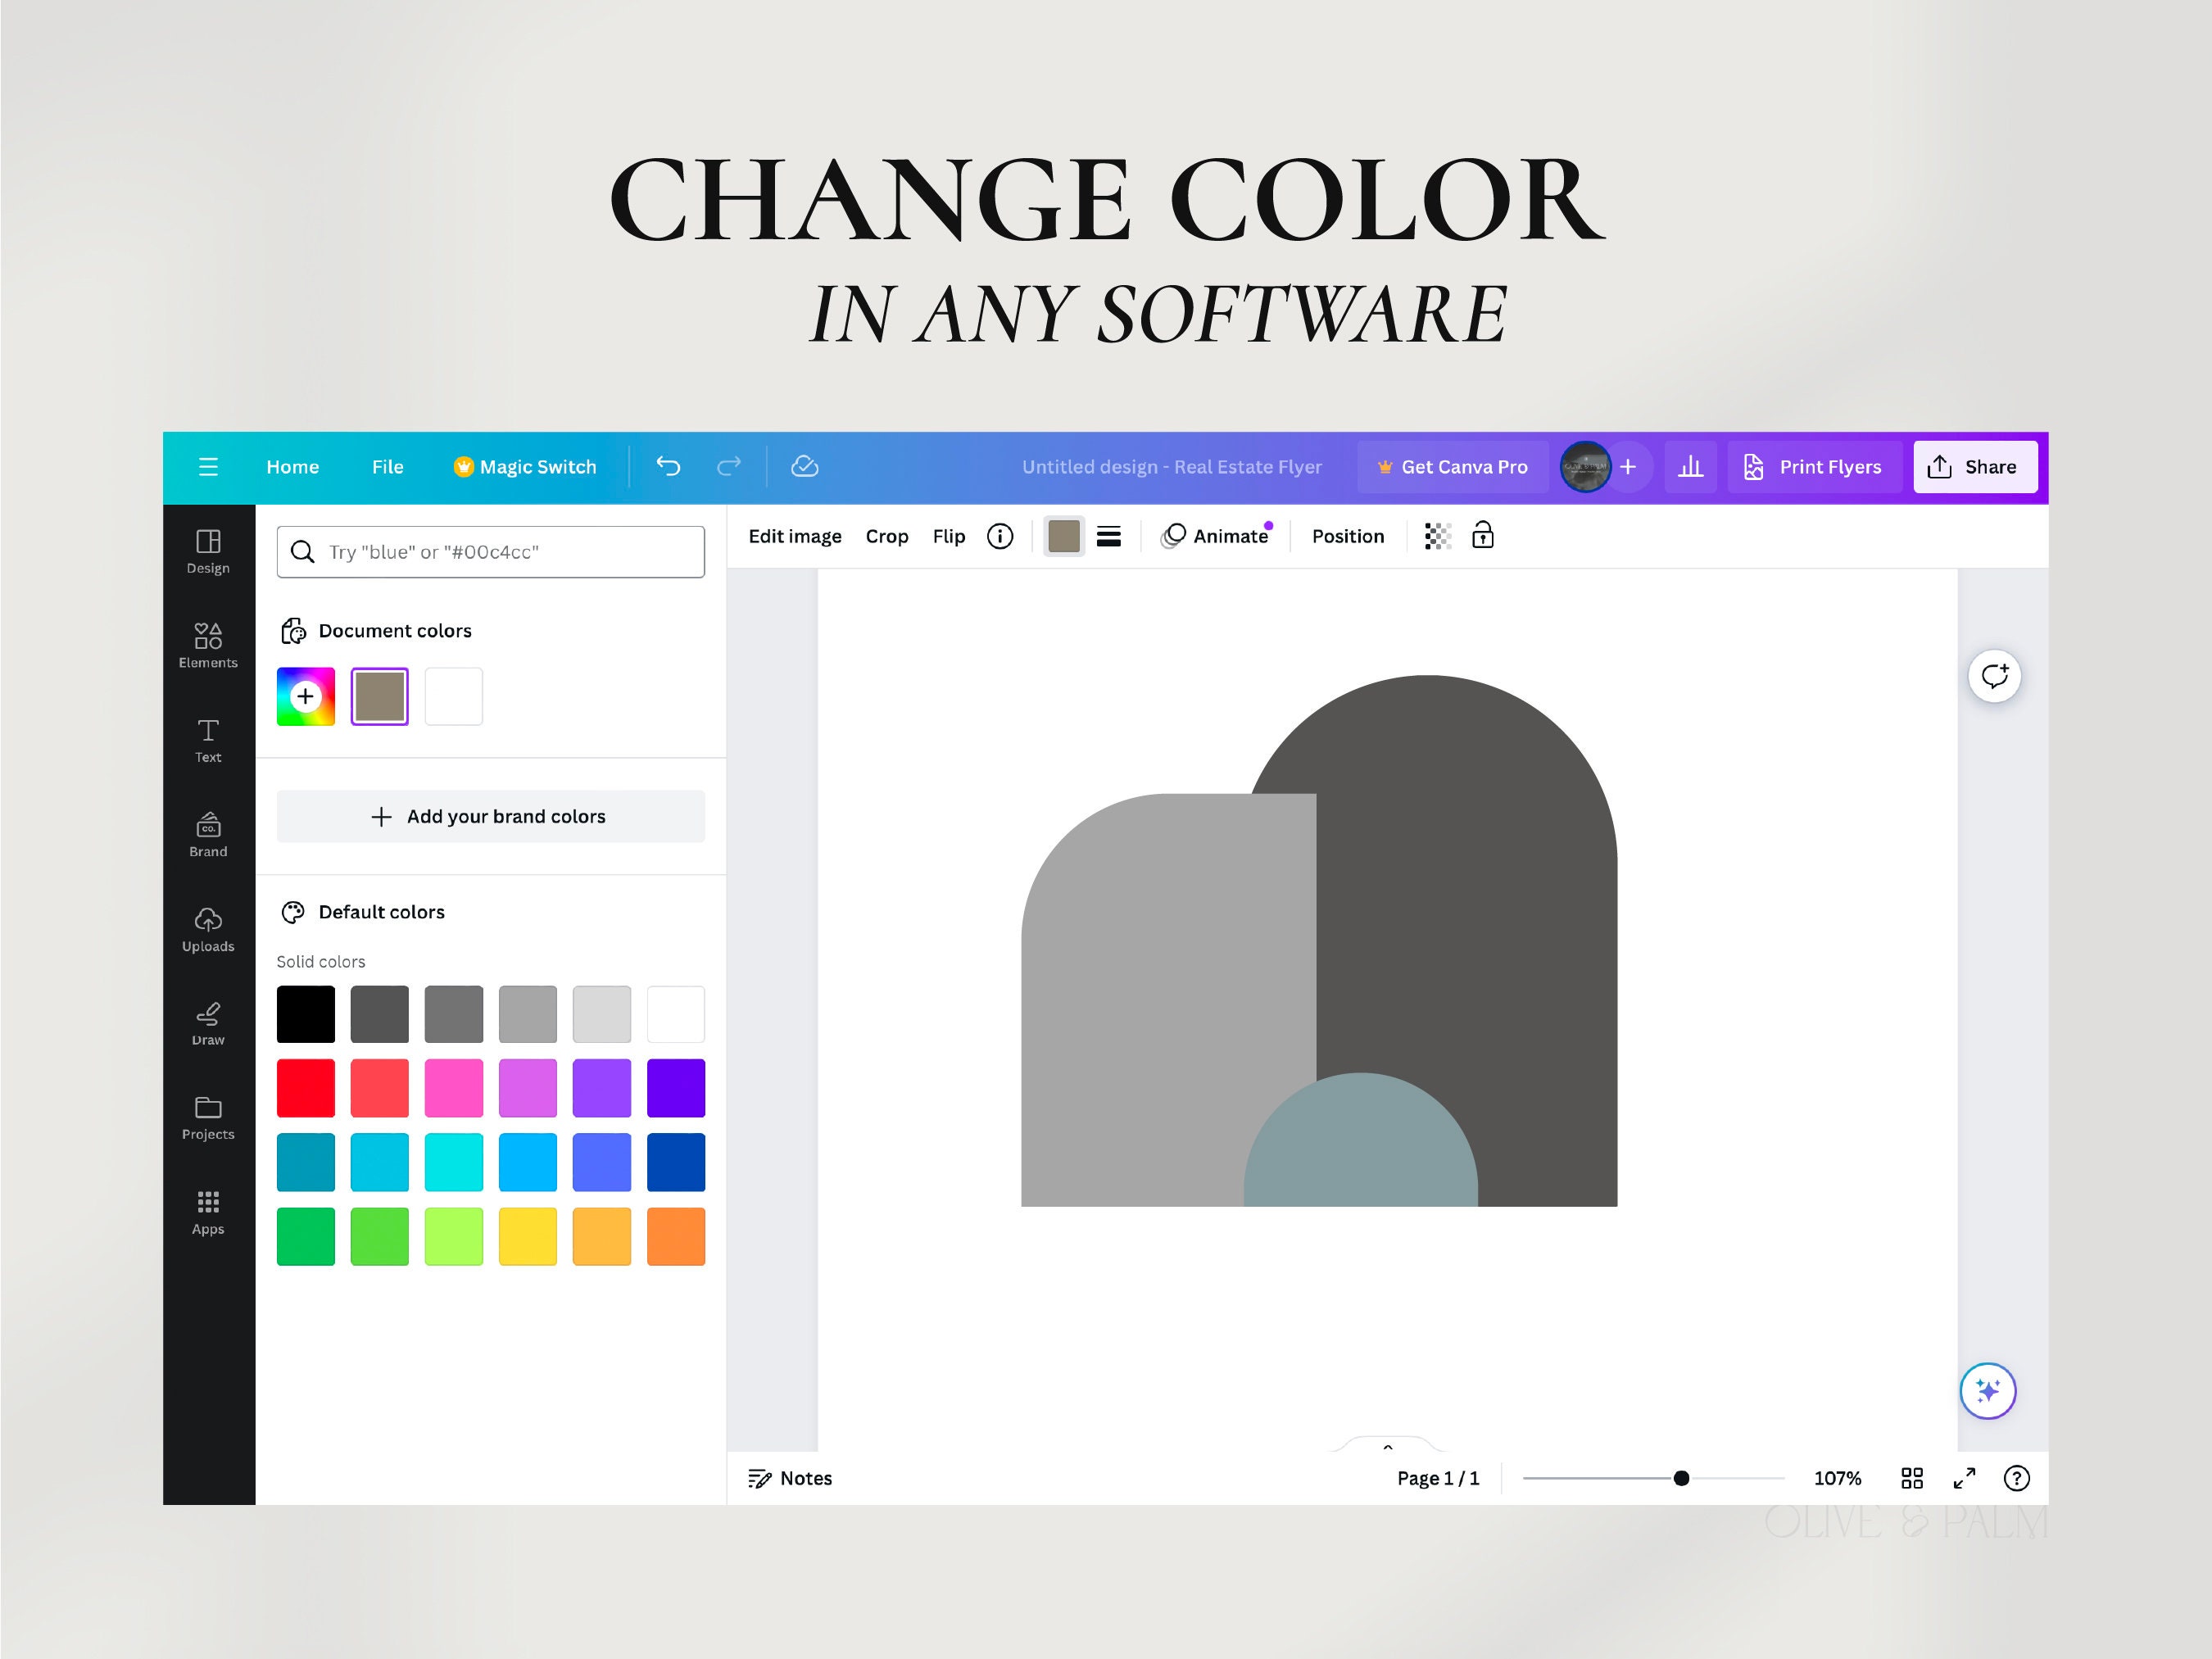Select the red solid color swatch
This screenshot has width=2212, height=1659.
click(305, 1088)
